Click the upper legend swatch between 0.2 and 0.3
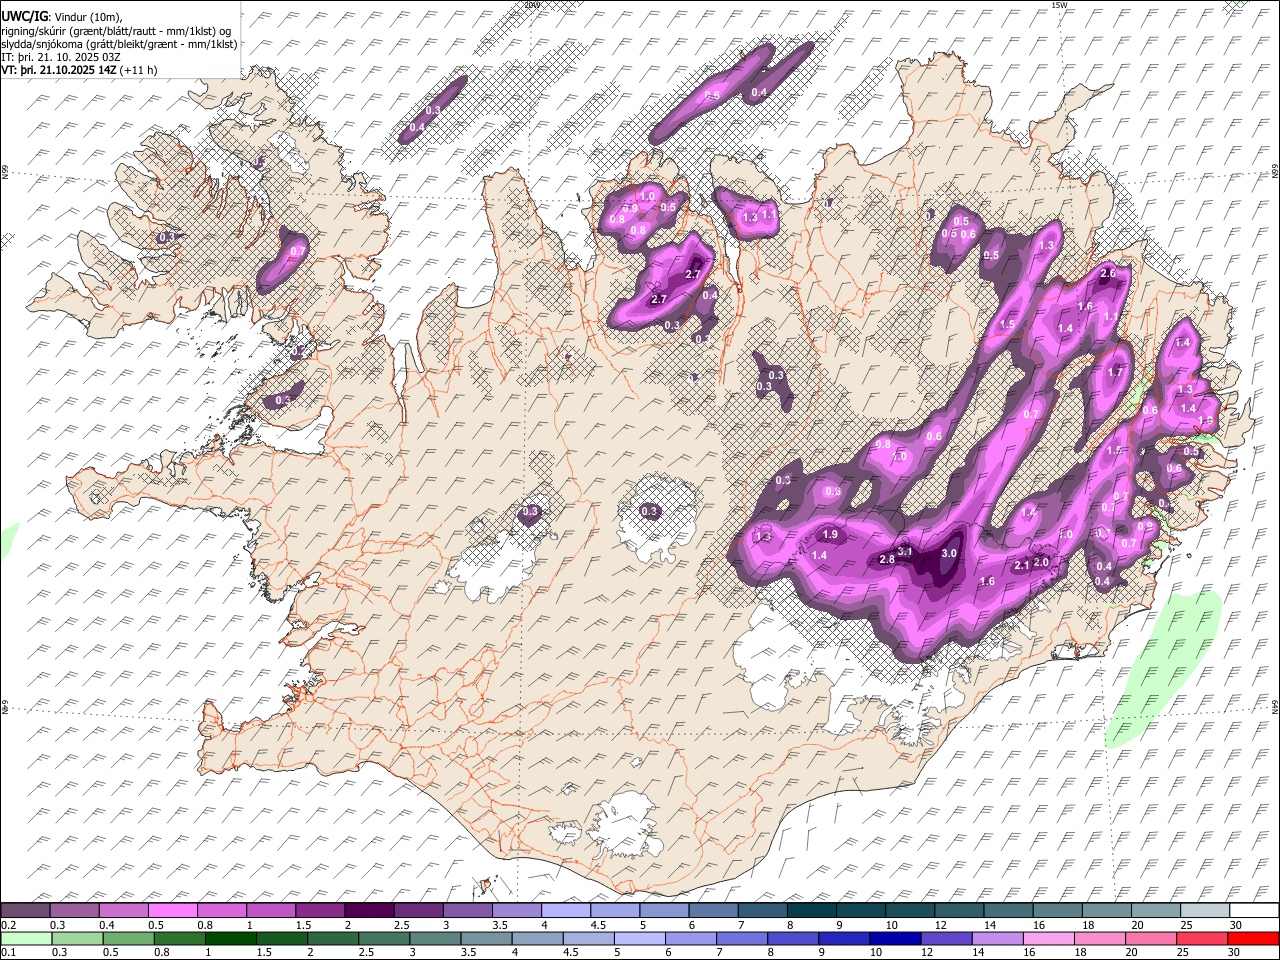Viewport: 1280px width, 960px height. [x=25, y=910]
